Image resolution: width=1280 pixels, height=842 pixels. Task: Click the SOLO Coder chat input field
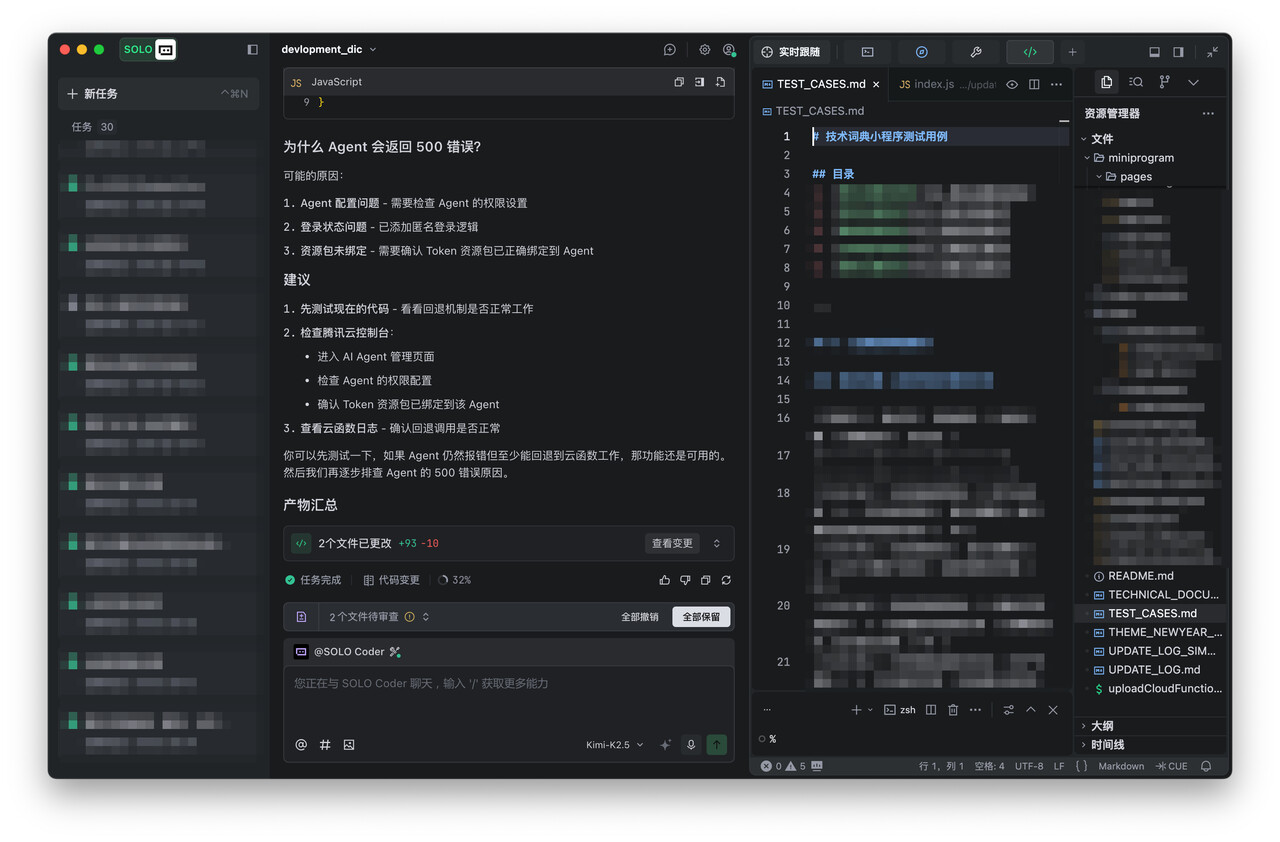click(508, 684)
